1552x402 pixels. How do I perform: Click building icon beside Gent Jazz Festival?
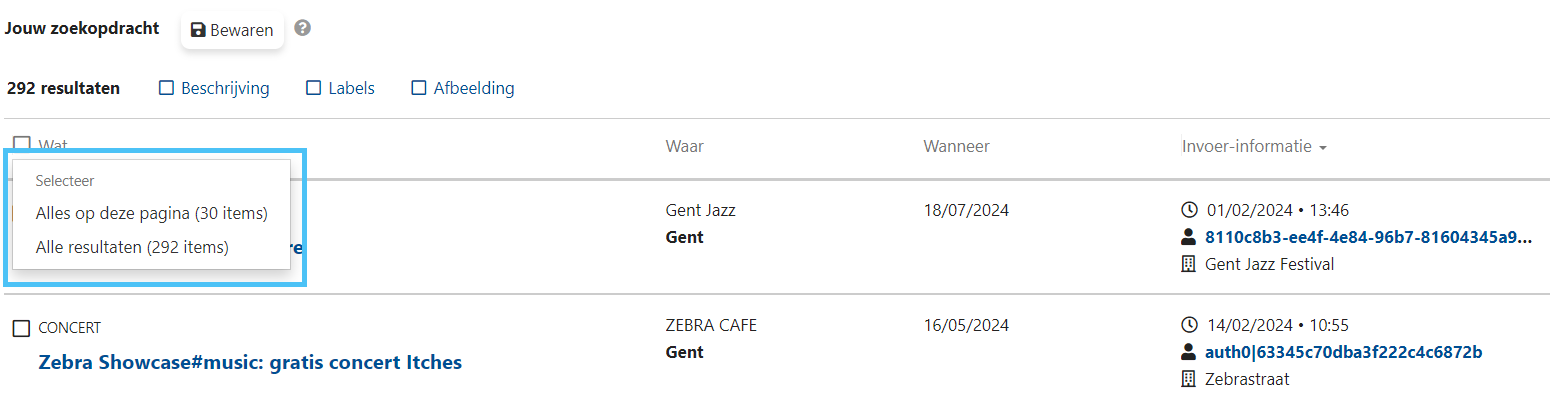(x=1189, y=264)
